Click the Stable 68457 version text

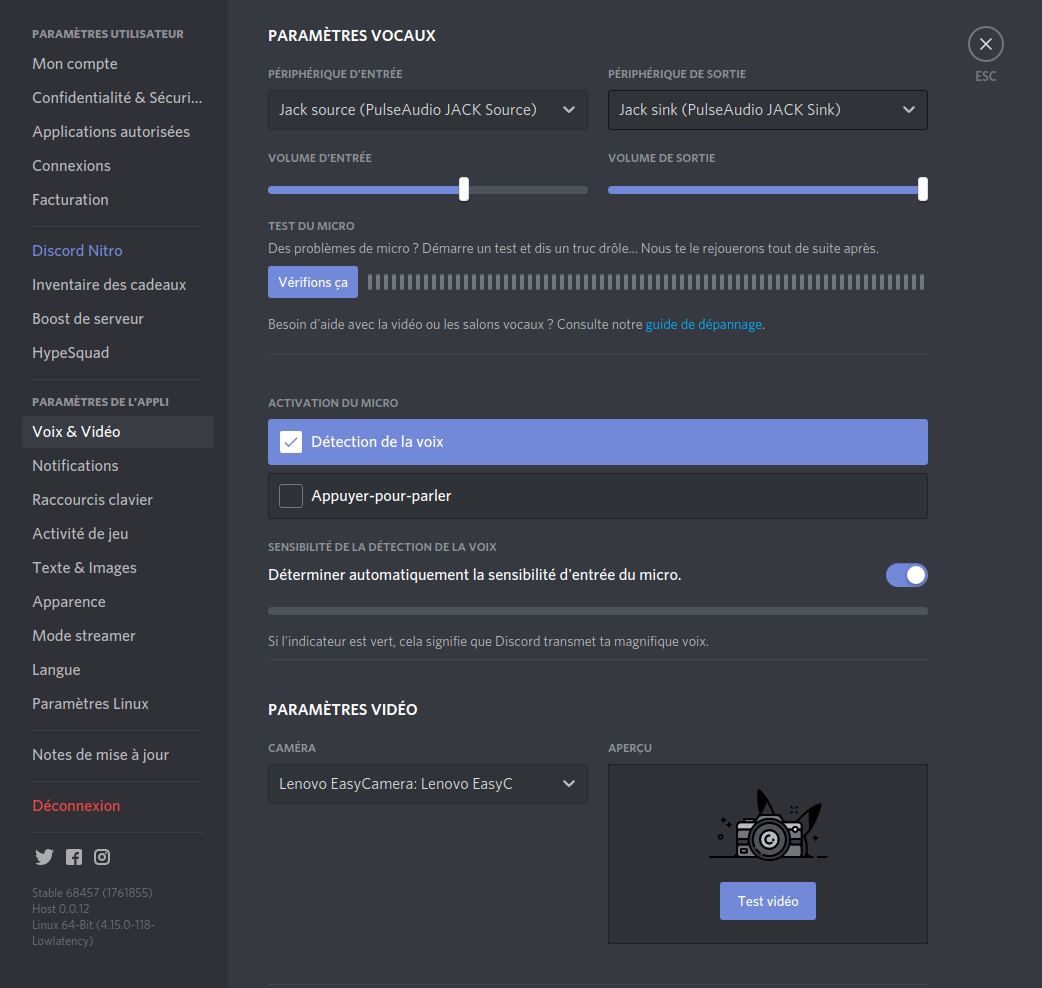tap(92, 892)
